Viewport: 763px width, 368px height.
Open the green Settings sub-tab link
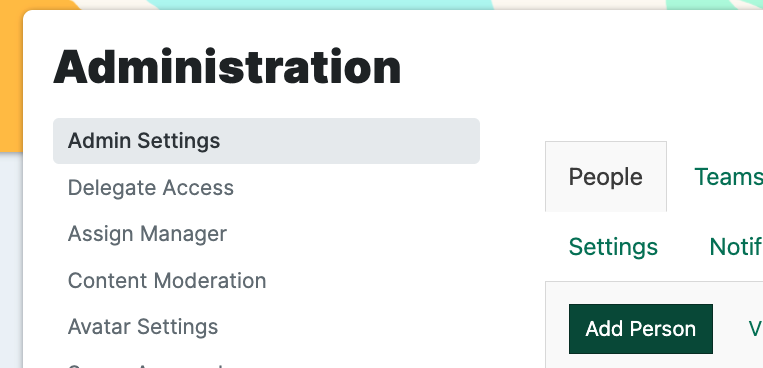pos(613,247)
